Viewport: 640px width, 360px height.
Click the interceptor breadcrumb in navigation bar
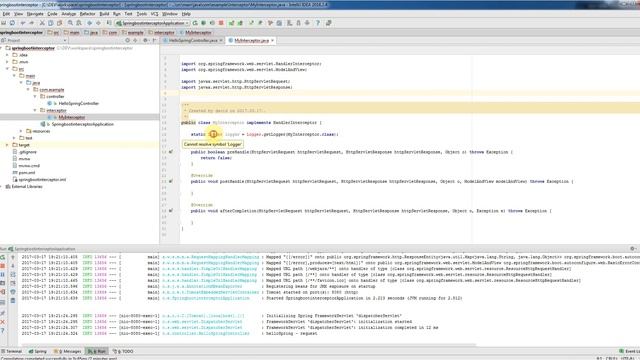161,32
